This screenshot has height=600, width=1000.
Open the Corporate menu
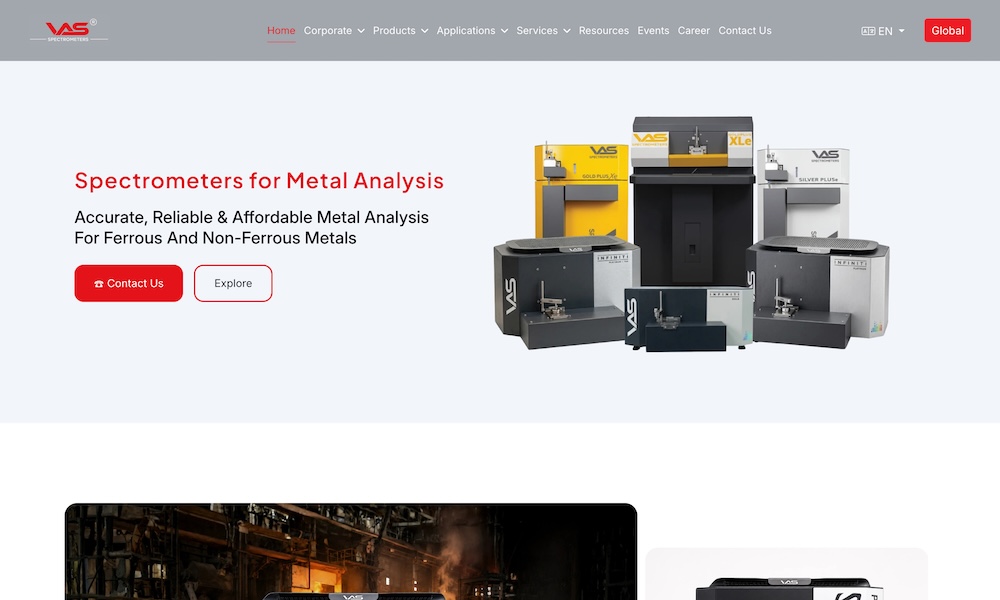click(328, 31)
